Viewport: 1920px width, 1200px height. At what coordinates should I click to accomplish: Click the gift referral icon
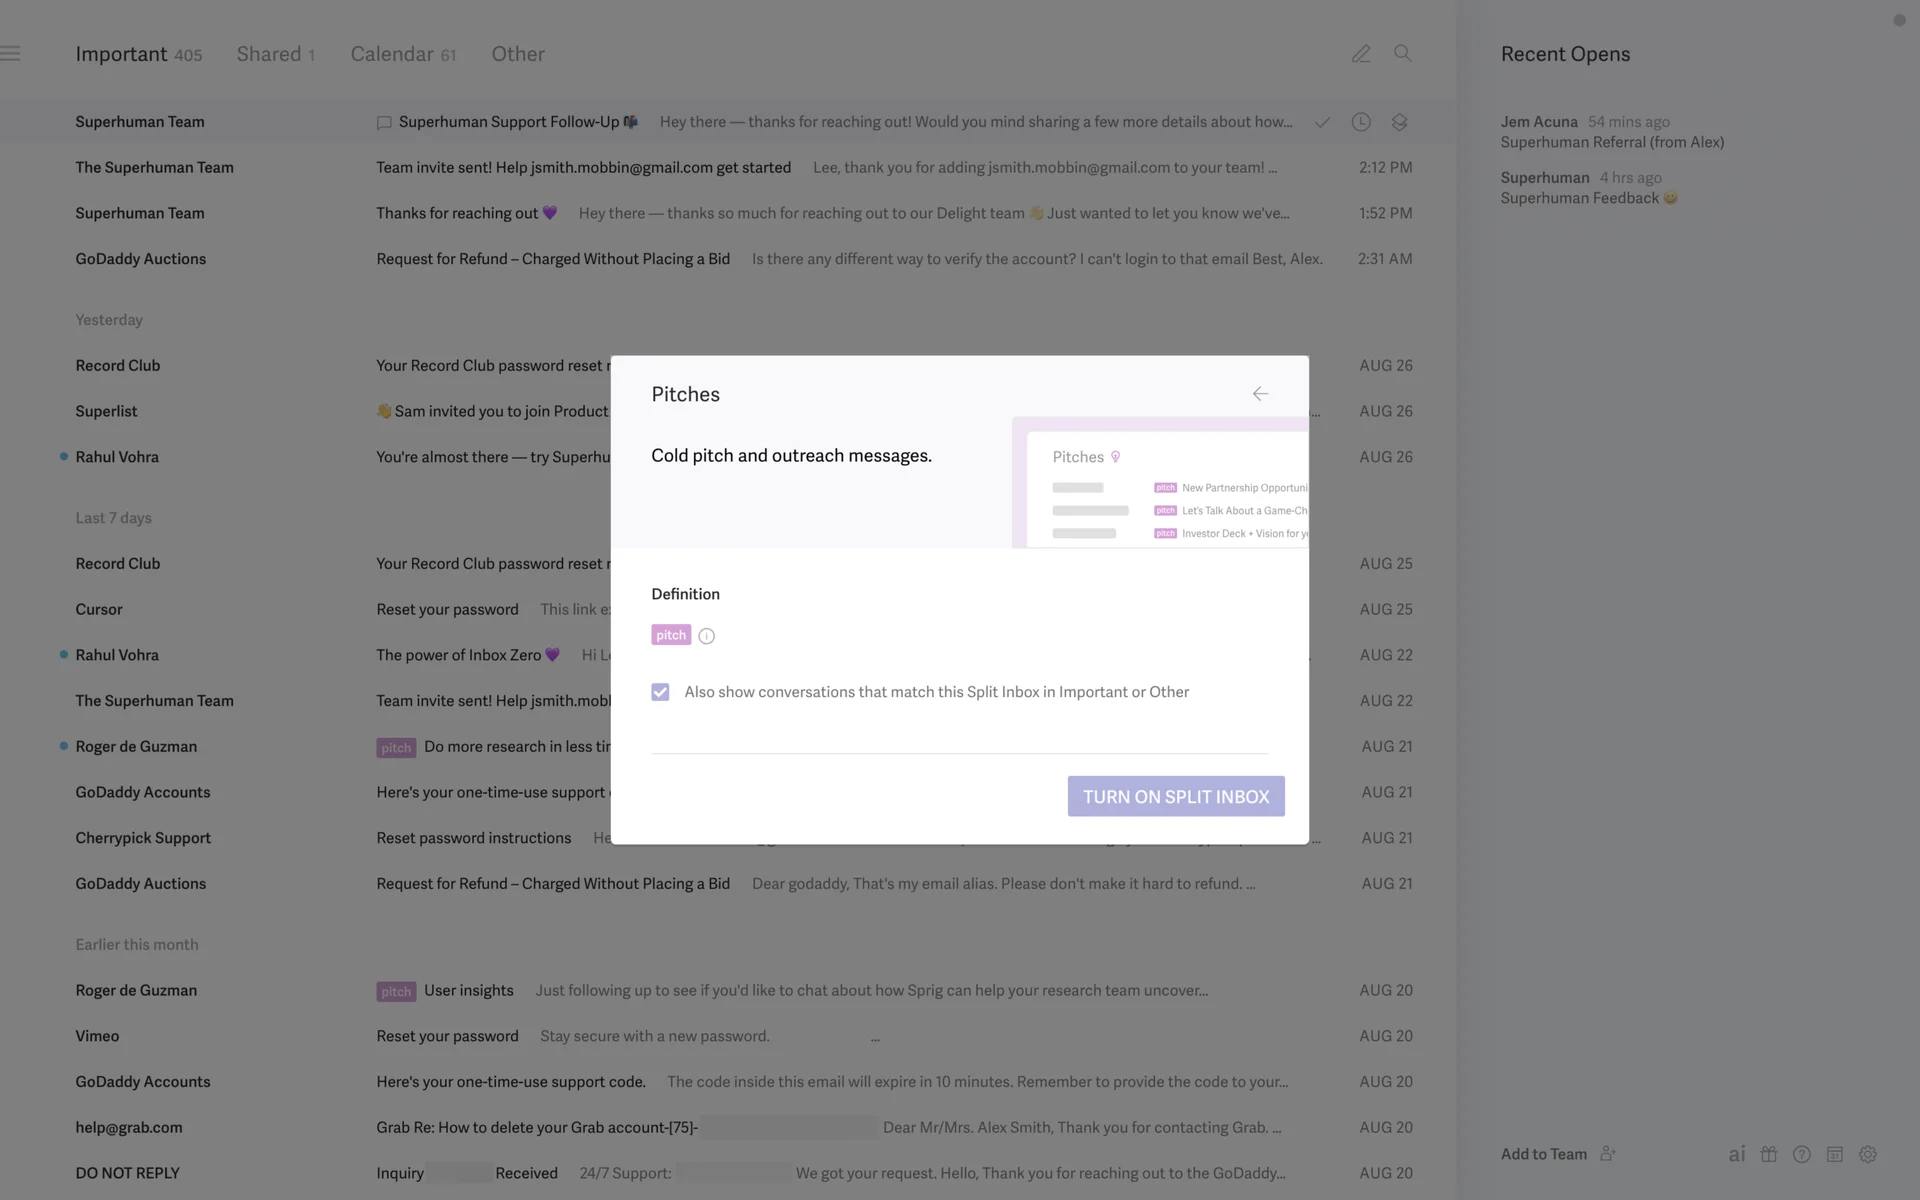[1769, 1154]
